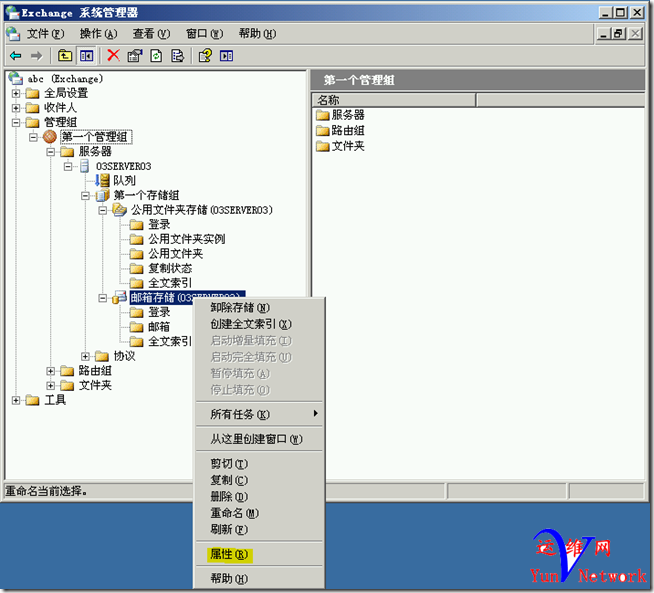Click the 队列 queue icon
This screenshot has width=654, height=593.
[x=102, y=180]
